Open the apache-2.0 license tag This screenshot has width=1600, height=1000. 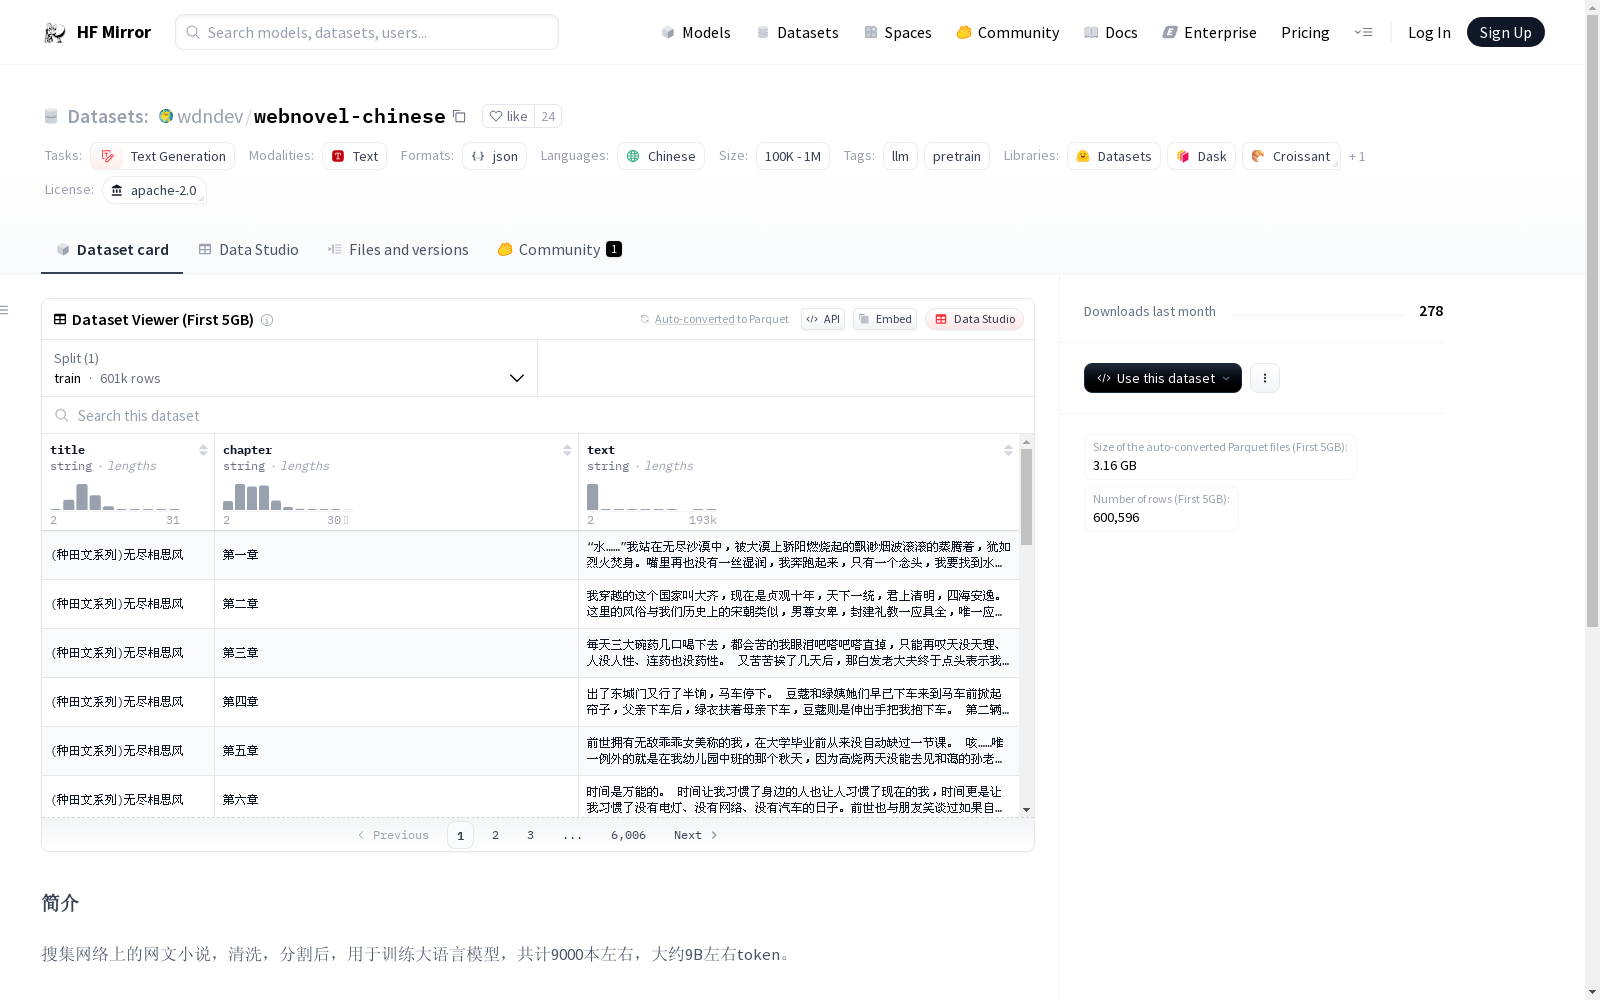154,190
